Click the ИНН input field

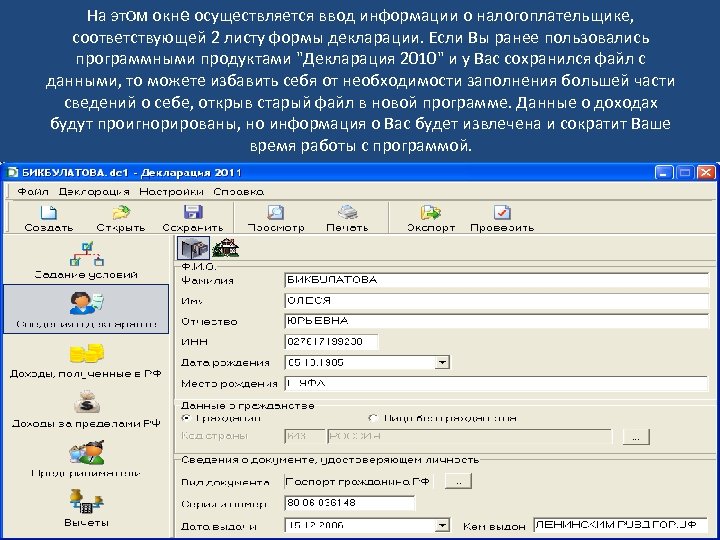332,342
